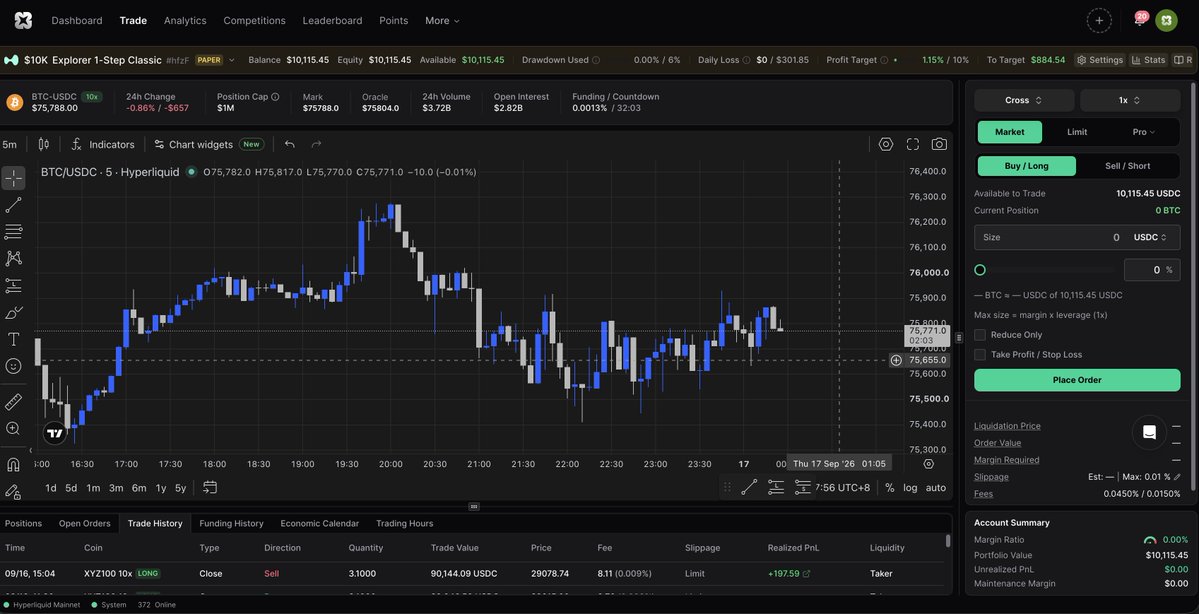
Task: Activate the zoom in tool
Action: pyautogui.click(x=13, y=428)
